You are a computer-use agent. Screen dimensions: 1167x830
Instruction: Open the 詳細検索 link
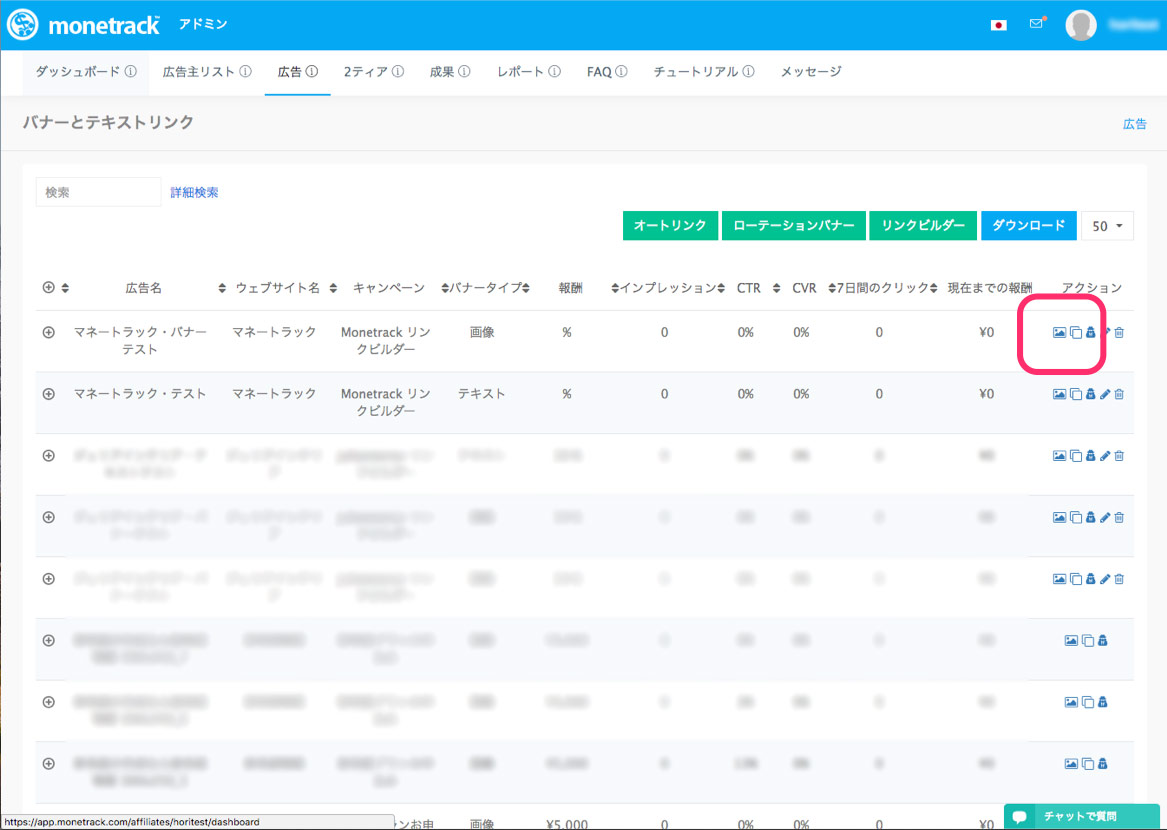194,193
